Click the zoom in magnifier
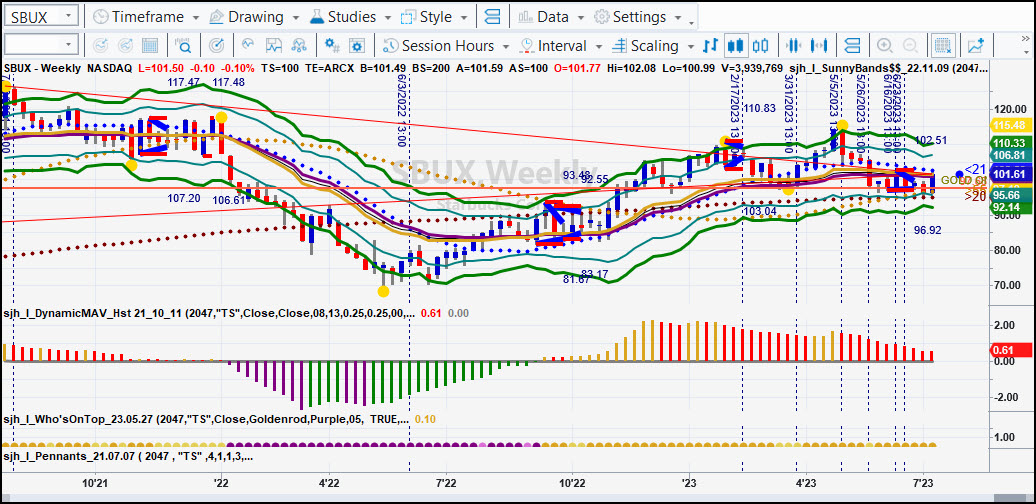 (x=885, y=46)
